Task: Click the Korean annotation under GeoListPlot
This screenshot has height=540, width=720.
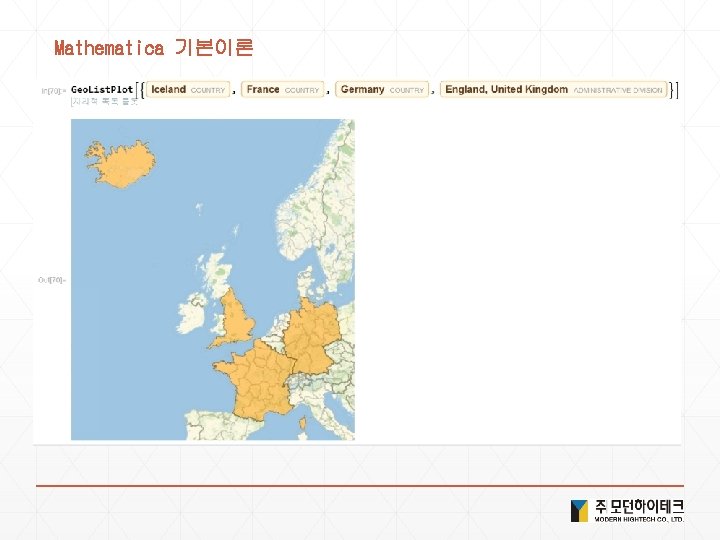Action: [104, 101]
